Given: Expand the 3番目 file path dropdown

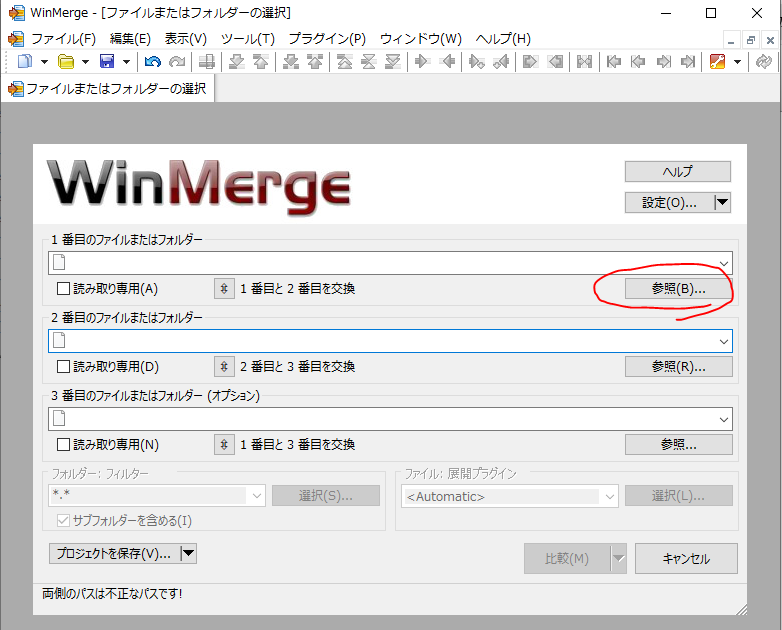Looking at the screenshot, I should (724, 420).
